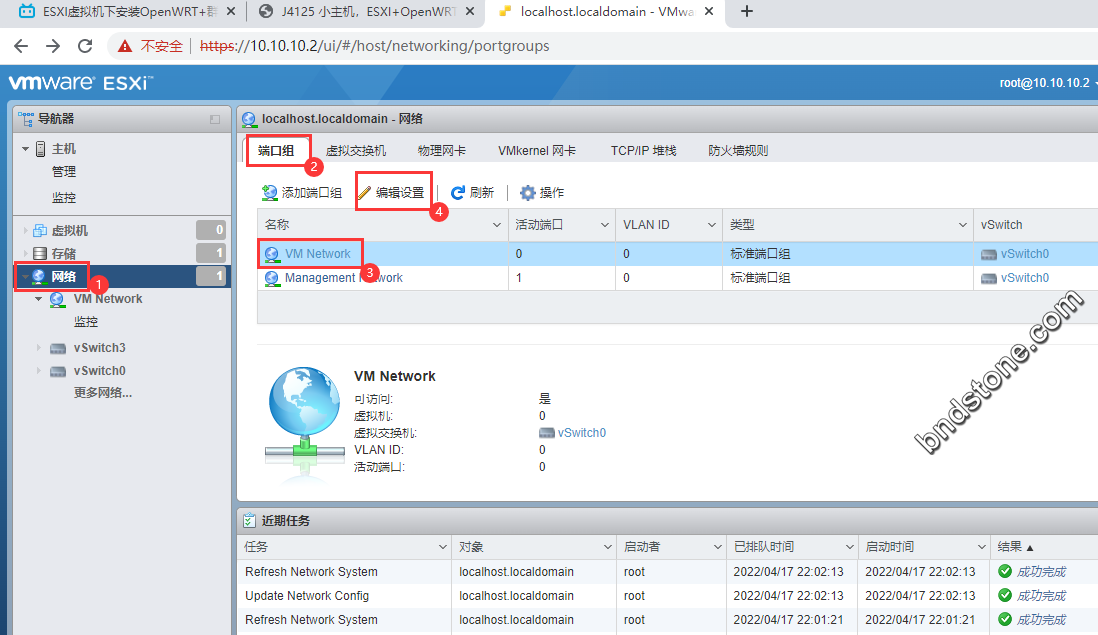Open the 操作 gear actions menu
This screenshot has height=635, width=1098.
click(x=542, y=193)
